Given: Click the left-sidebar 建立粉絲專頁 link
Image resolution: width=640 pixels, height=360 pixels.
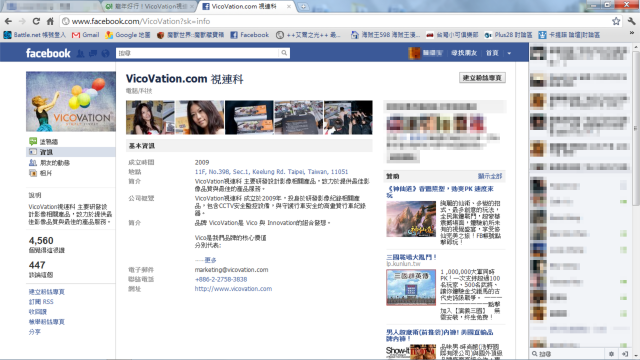Looking at the screenshot, I should point(47,292).
